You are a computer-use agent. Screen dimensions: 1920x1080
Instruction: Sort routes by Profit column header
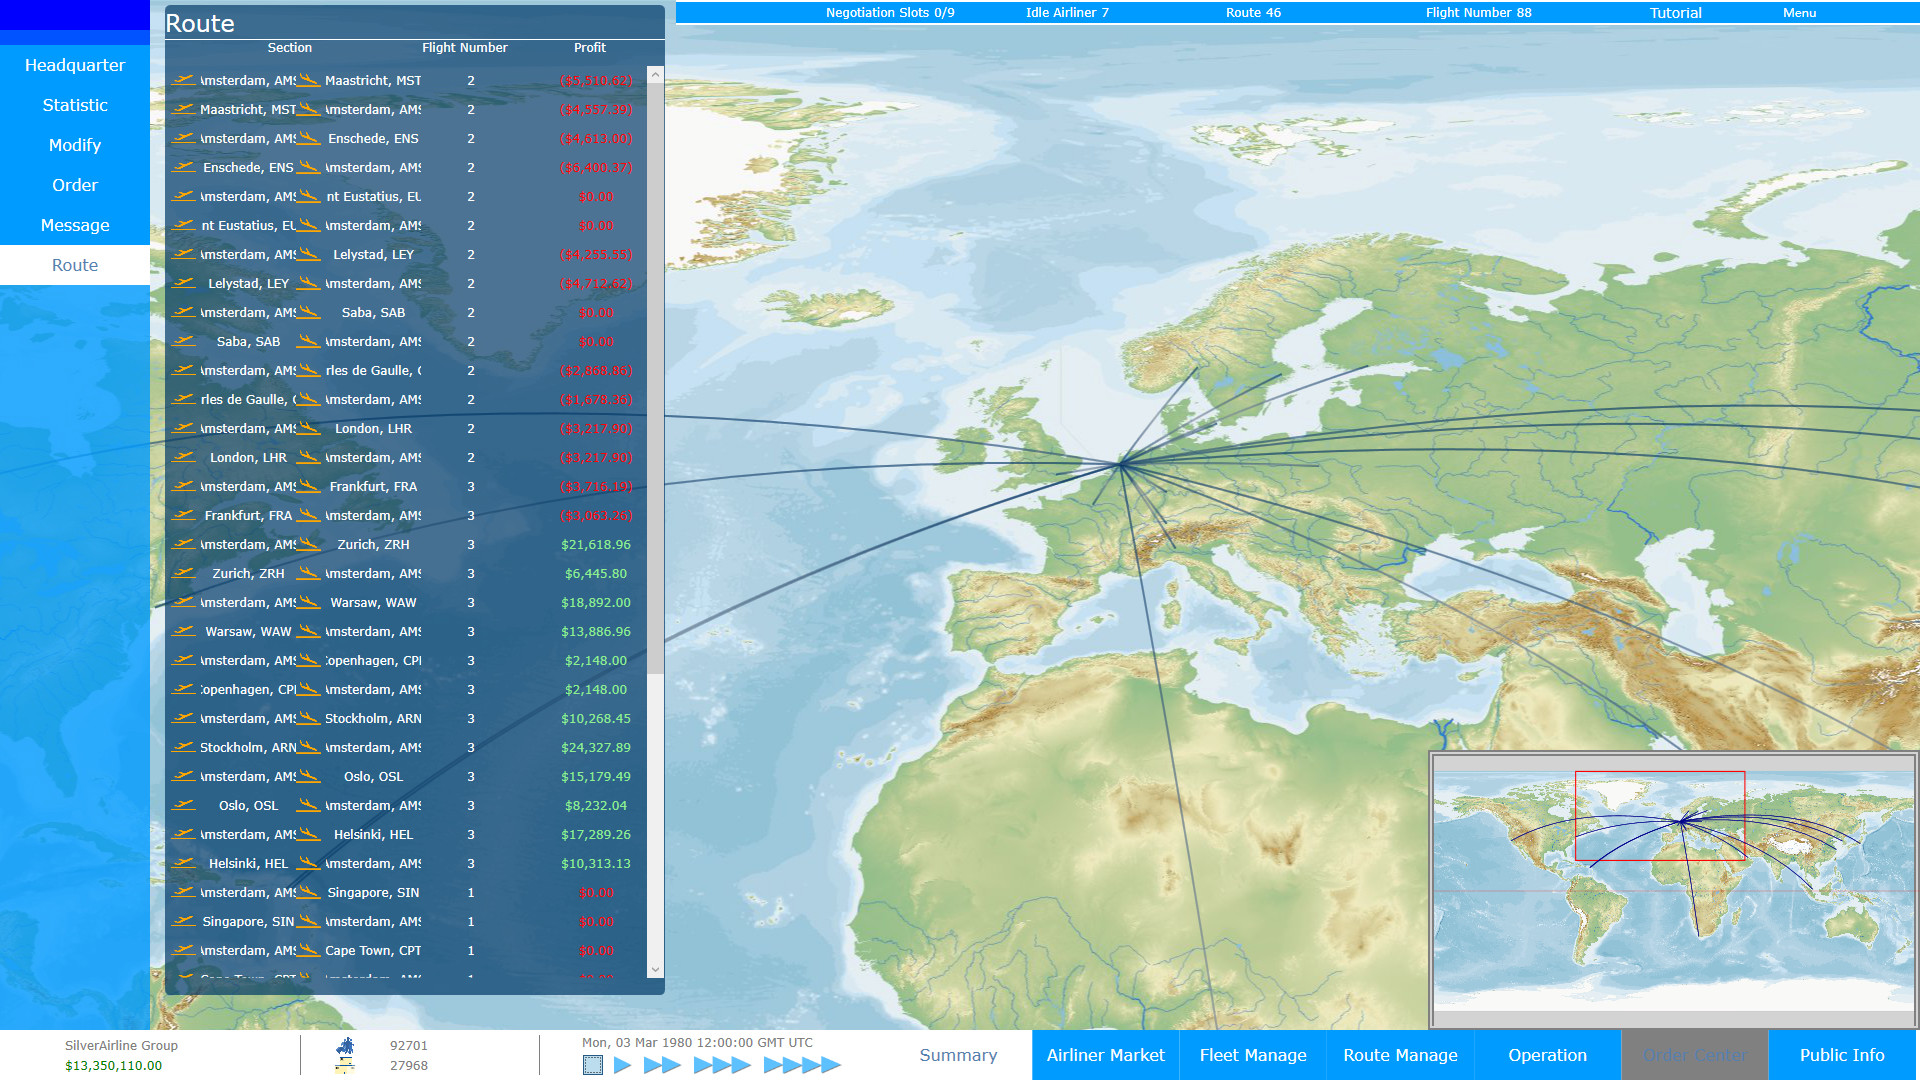(x=589, y=48)
